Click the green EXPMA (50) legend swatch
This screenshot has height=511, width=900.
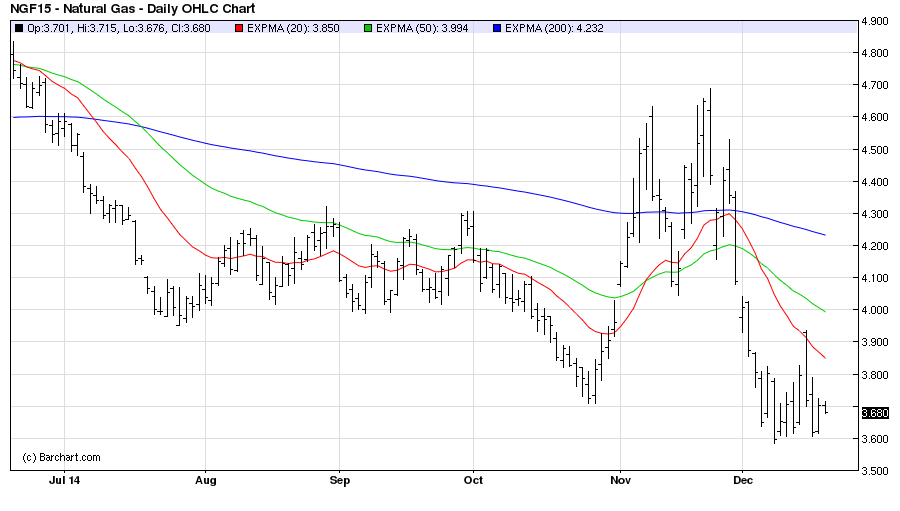(x=368, y=28)
